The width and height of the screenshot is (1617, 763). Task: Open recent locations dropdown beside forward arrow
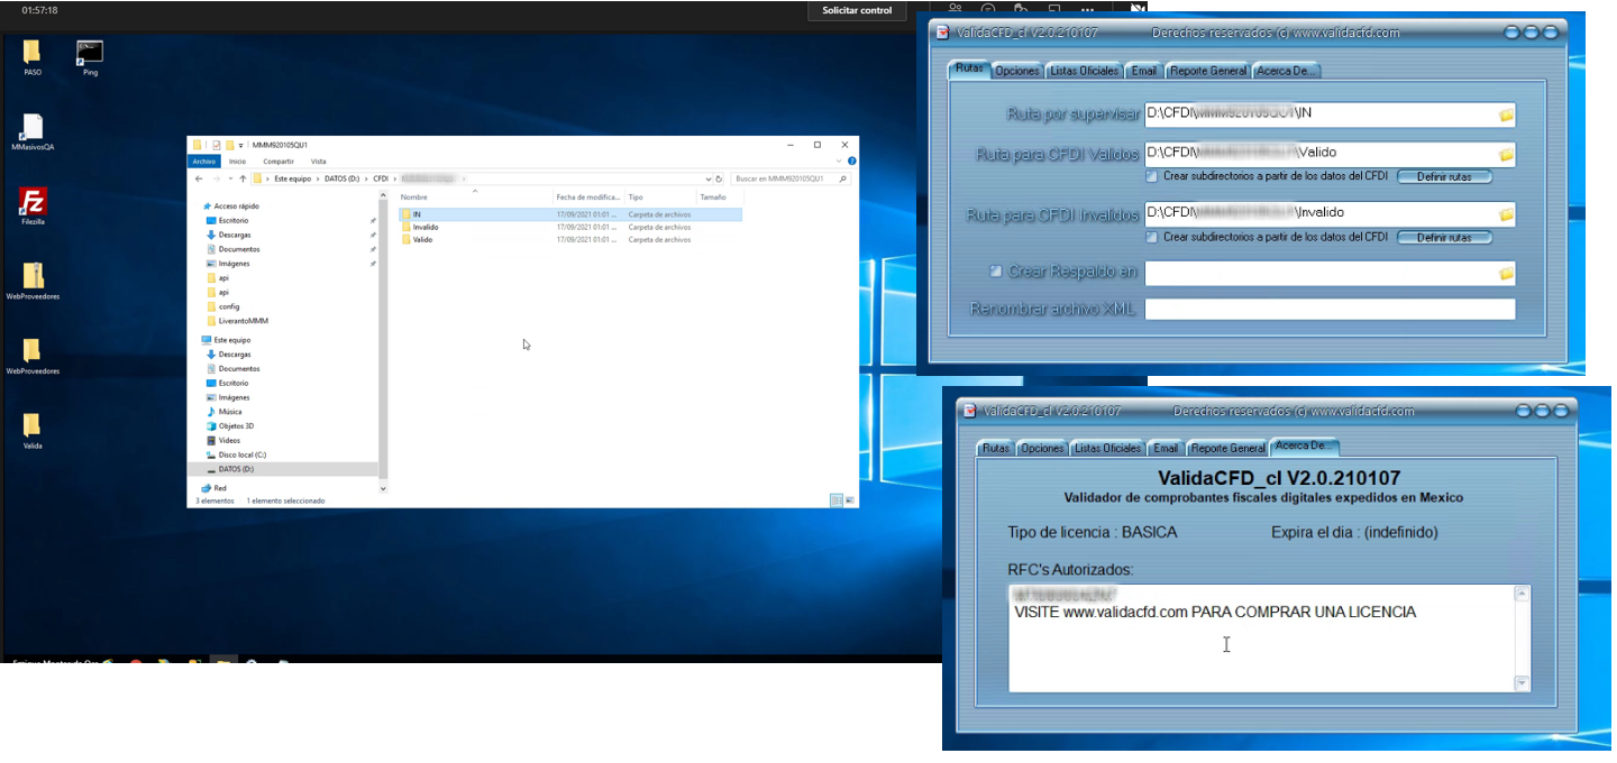pyautogui.click(x=230, y=179)
